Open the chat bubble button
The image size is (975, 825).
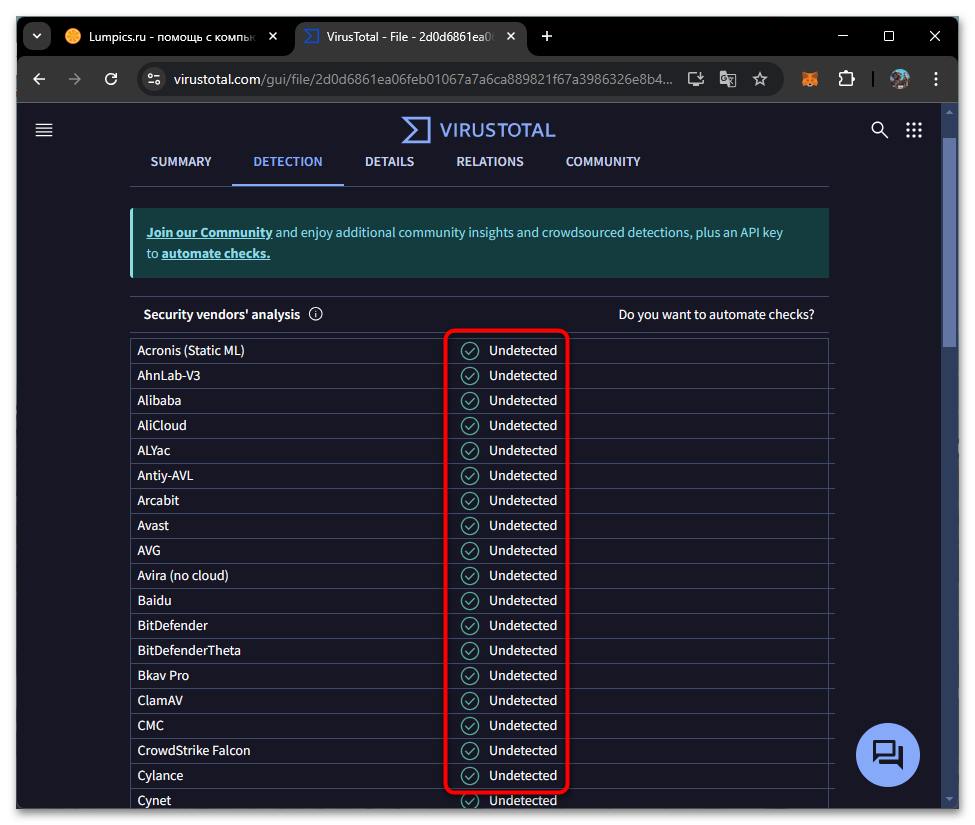coord(887,755)
